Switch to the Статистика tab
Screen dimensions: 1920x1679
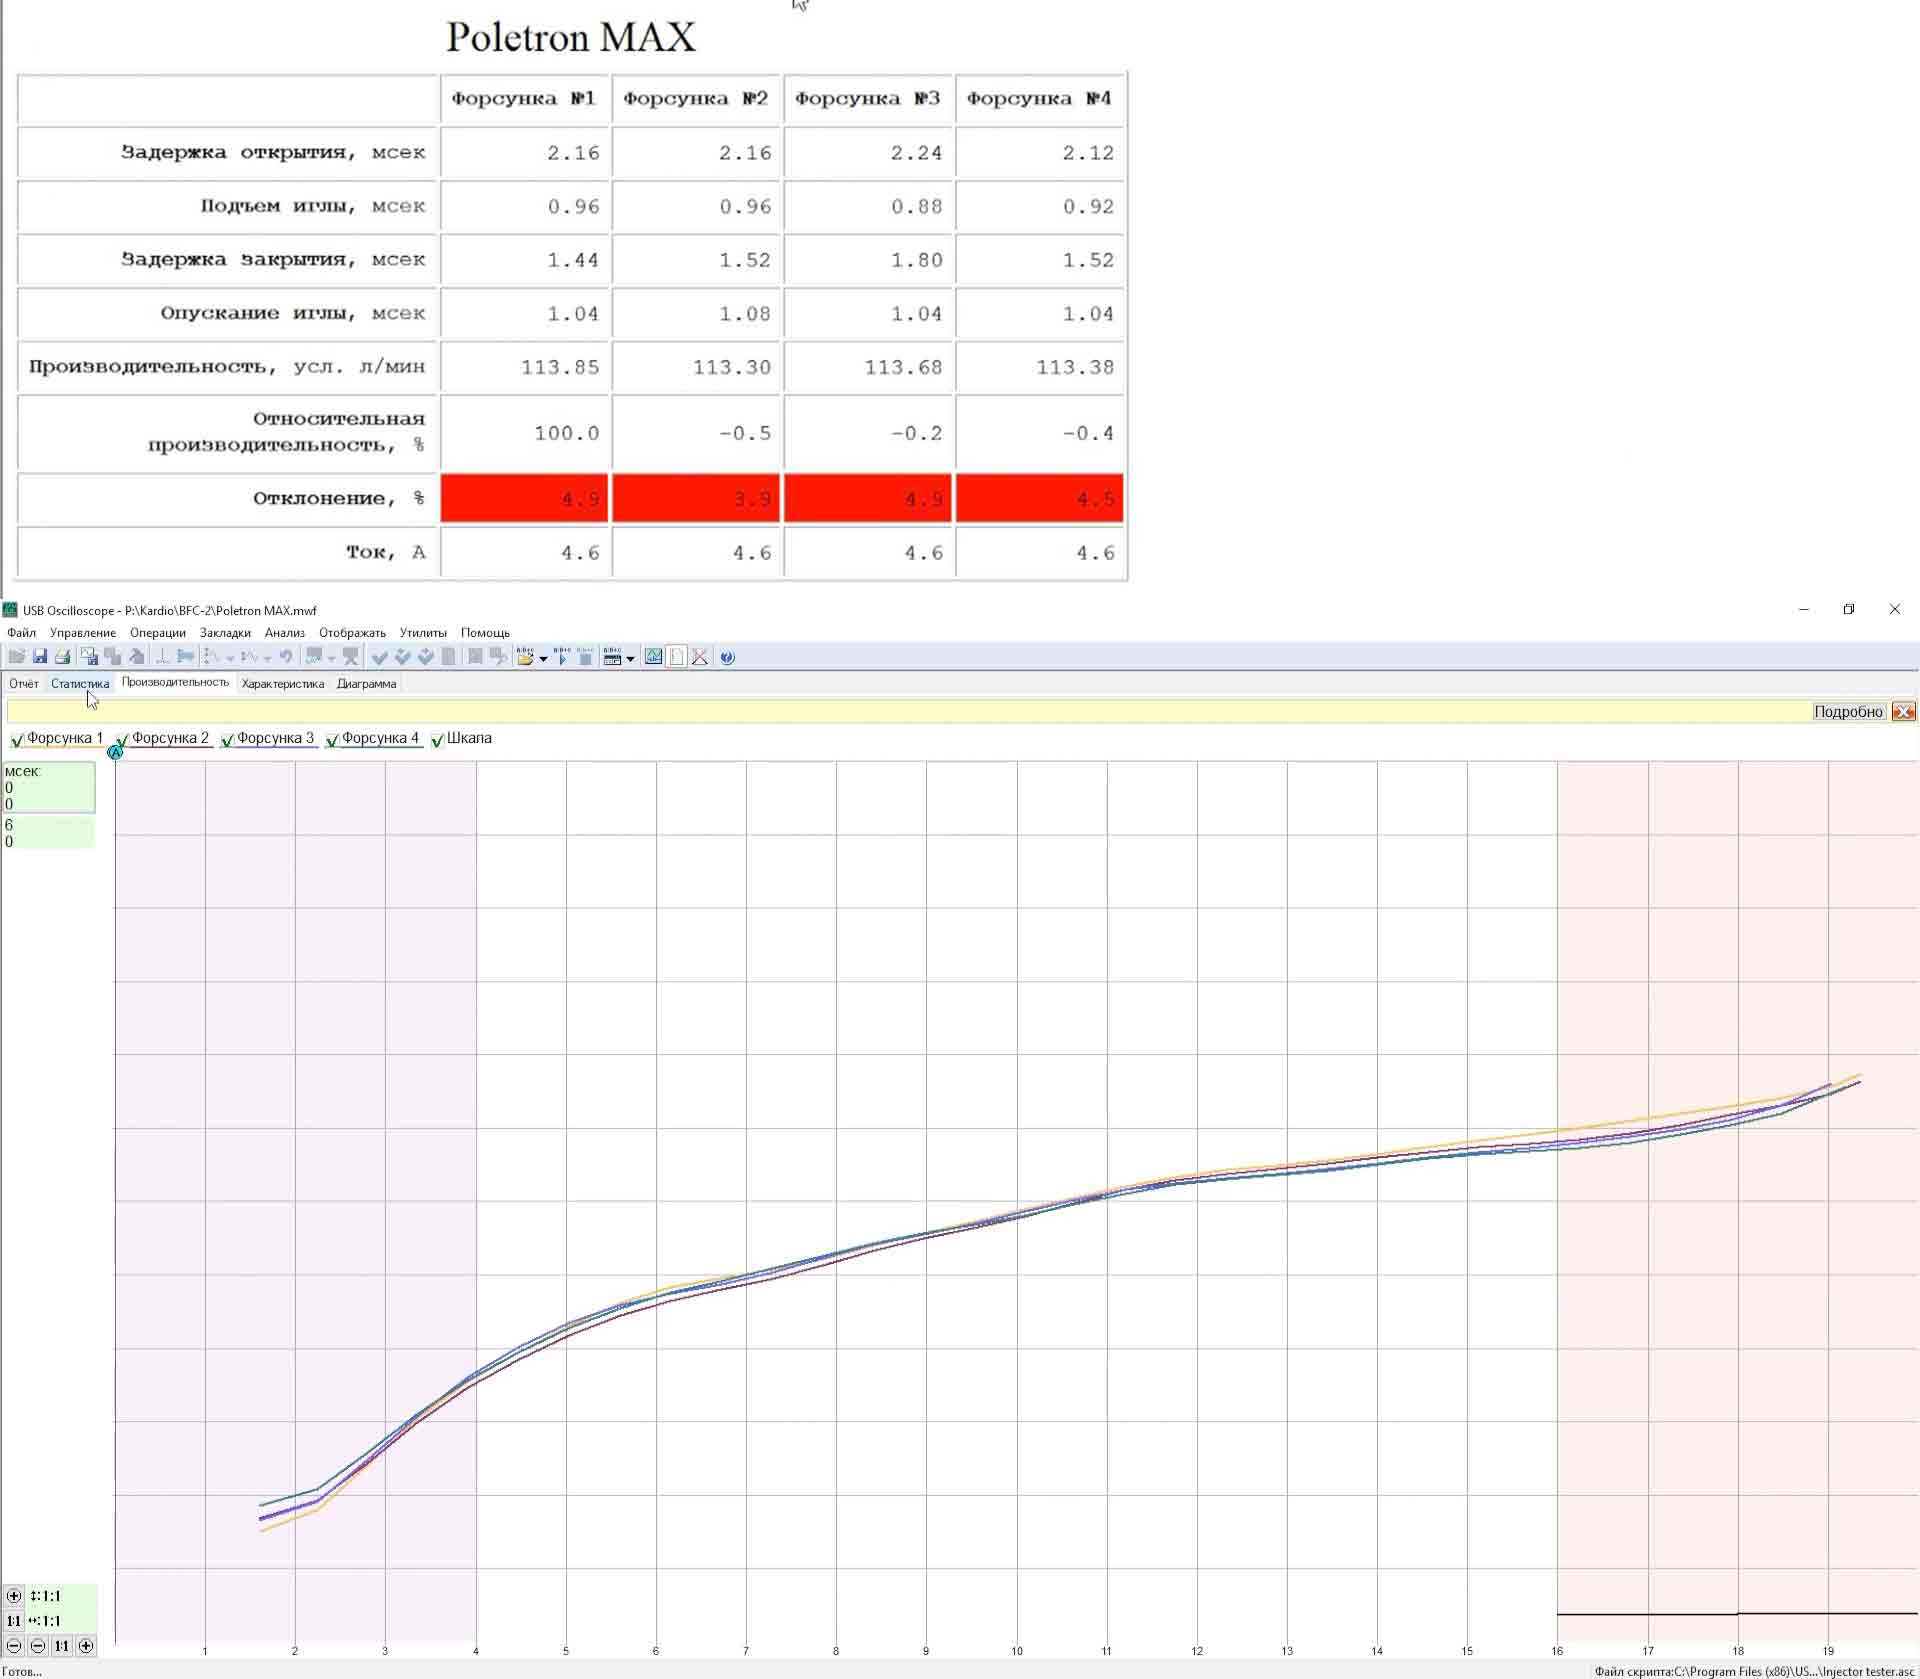(x=80, y=684)
